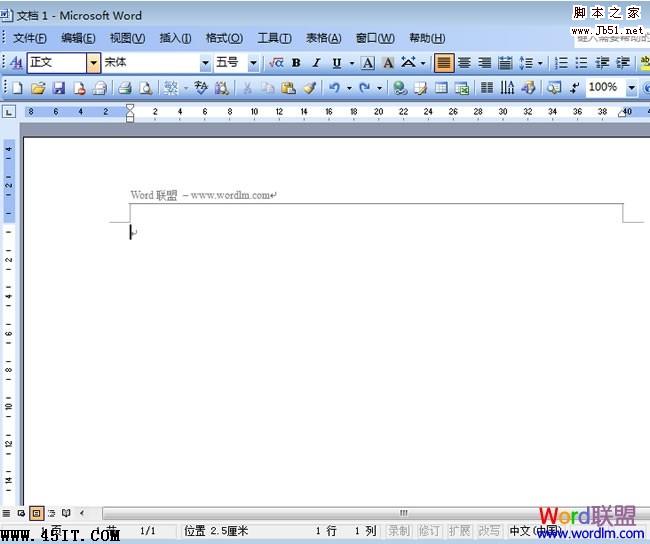This screenshot has width=650, height=544.
Task: Create a new blank document
Action: pos(17,87)
